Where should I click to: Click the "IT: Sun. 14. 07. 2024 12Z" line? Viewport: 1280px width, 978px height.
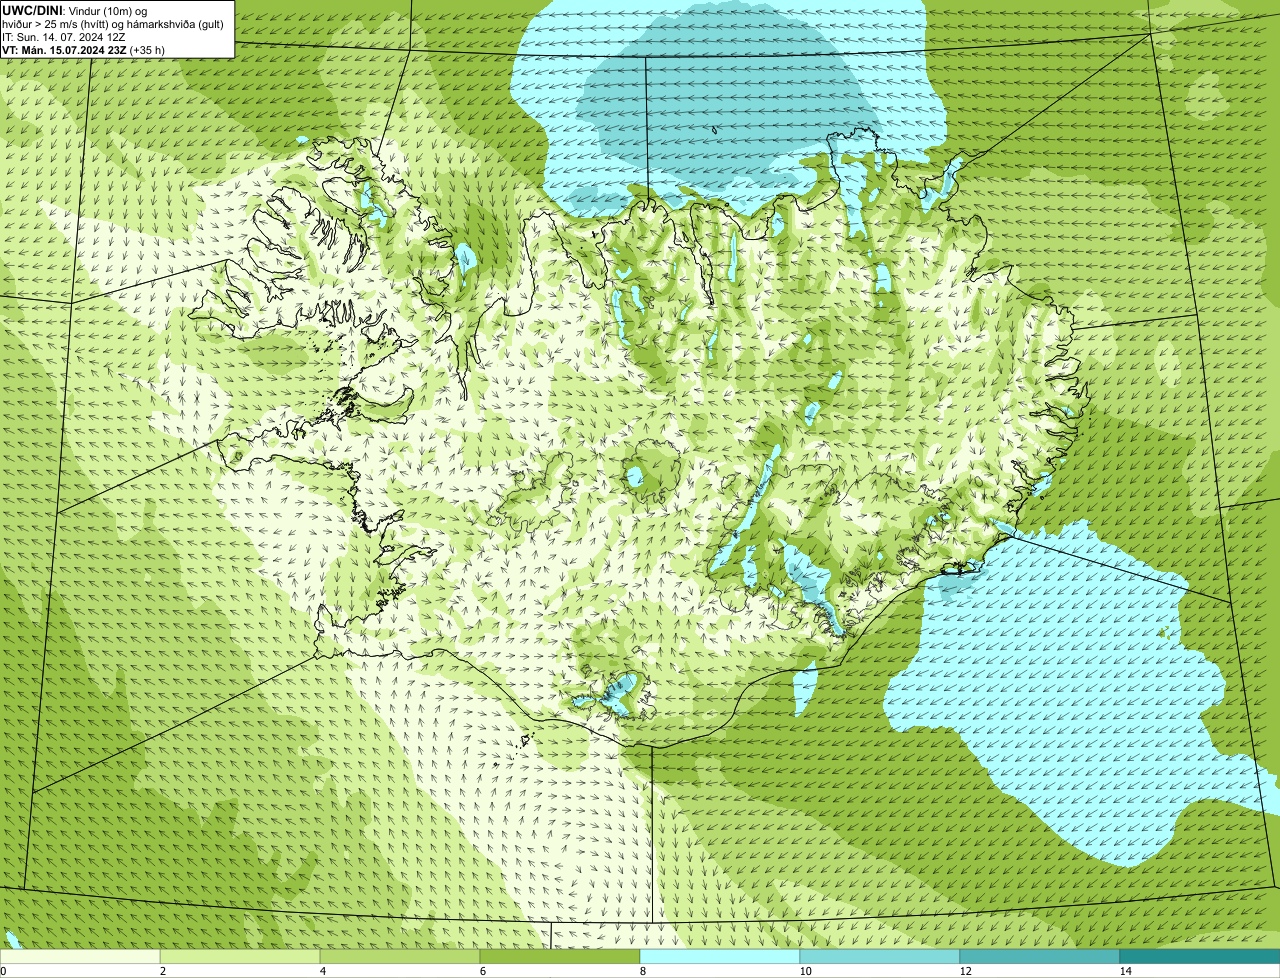63,37
